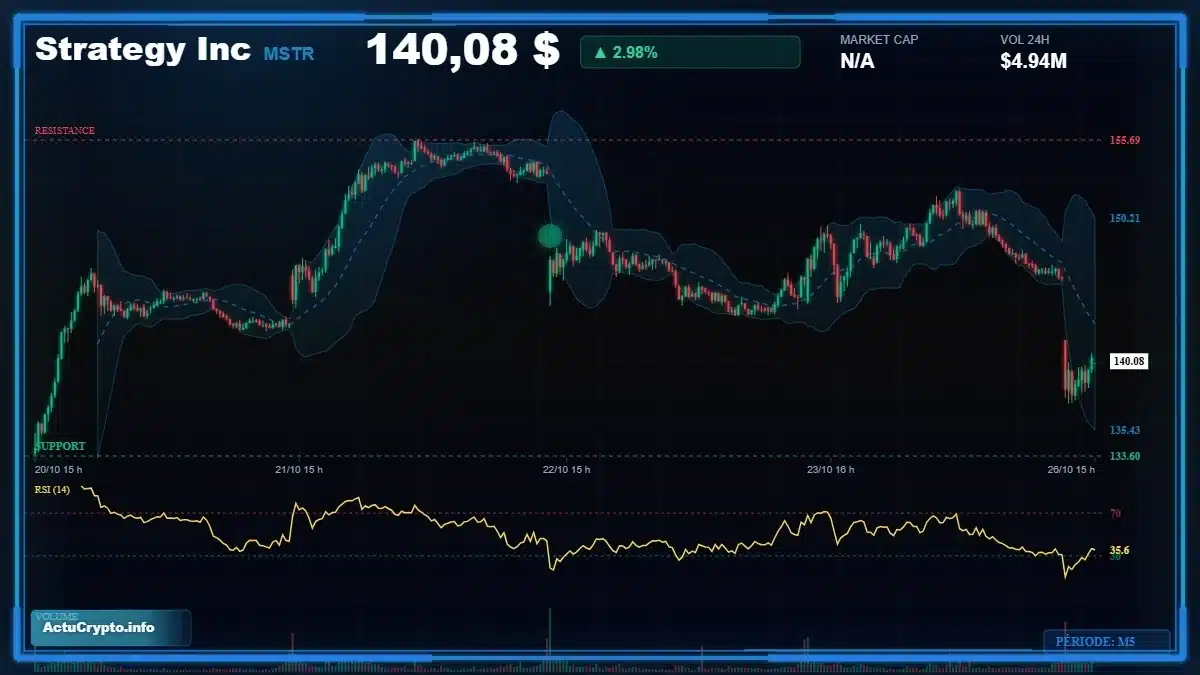The width and height of the screenshot is (1200, 675).
Task: Click the 150.21 upper band value
Action: 1125,218
